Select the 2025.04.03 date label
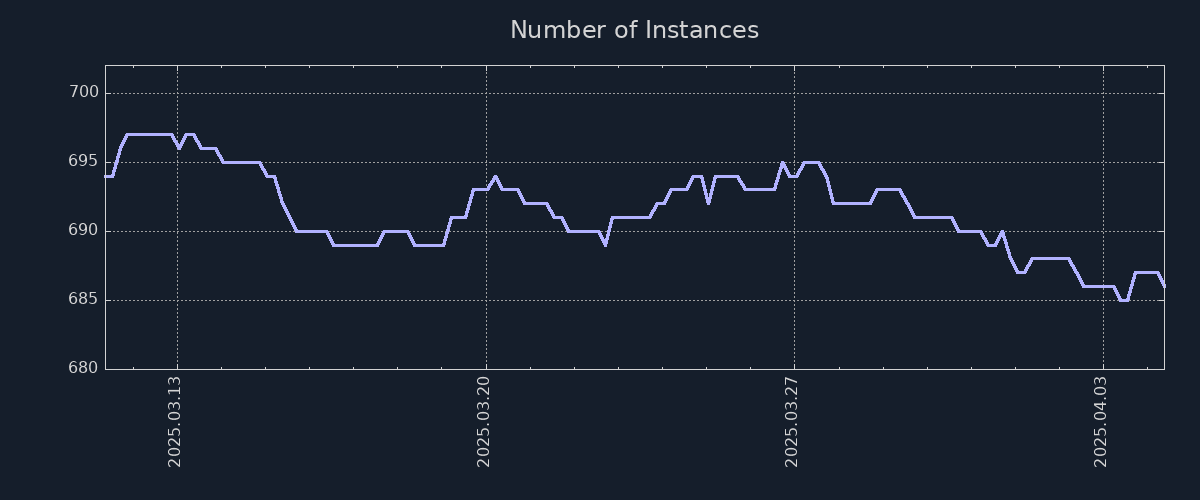The width and height of the screenshot is (1200, 500). pyautogui.click(x=1101, y=421)
